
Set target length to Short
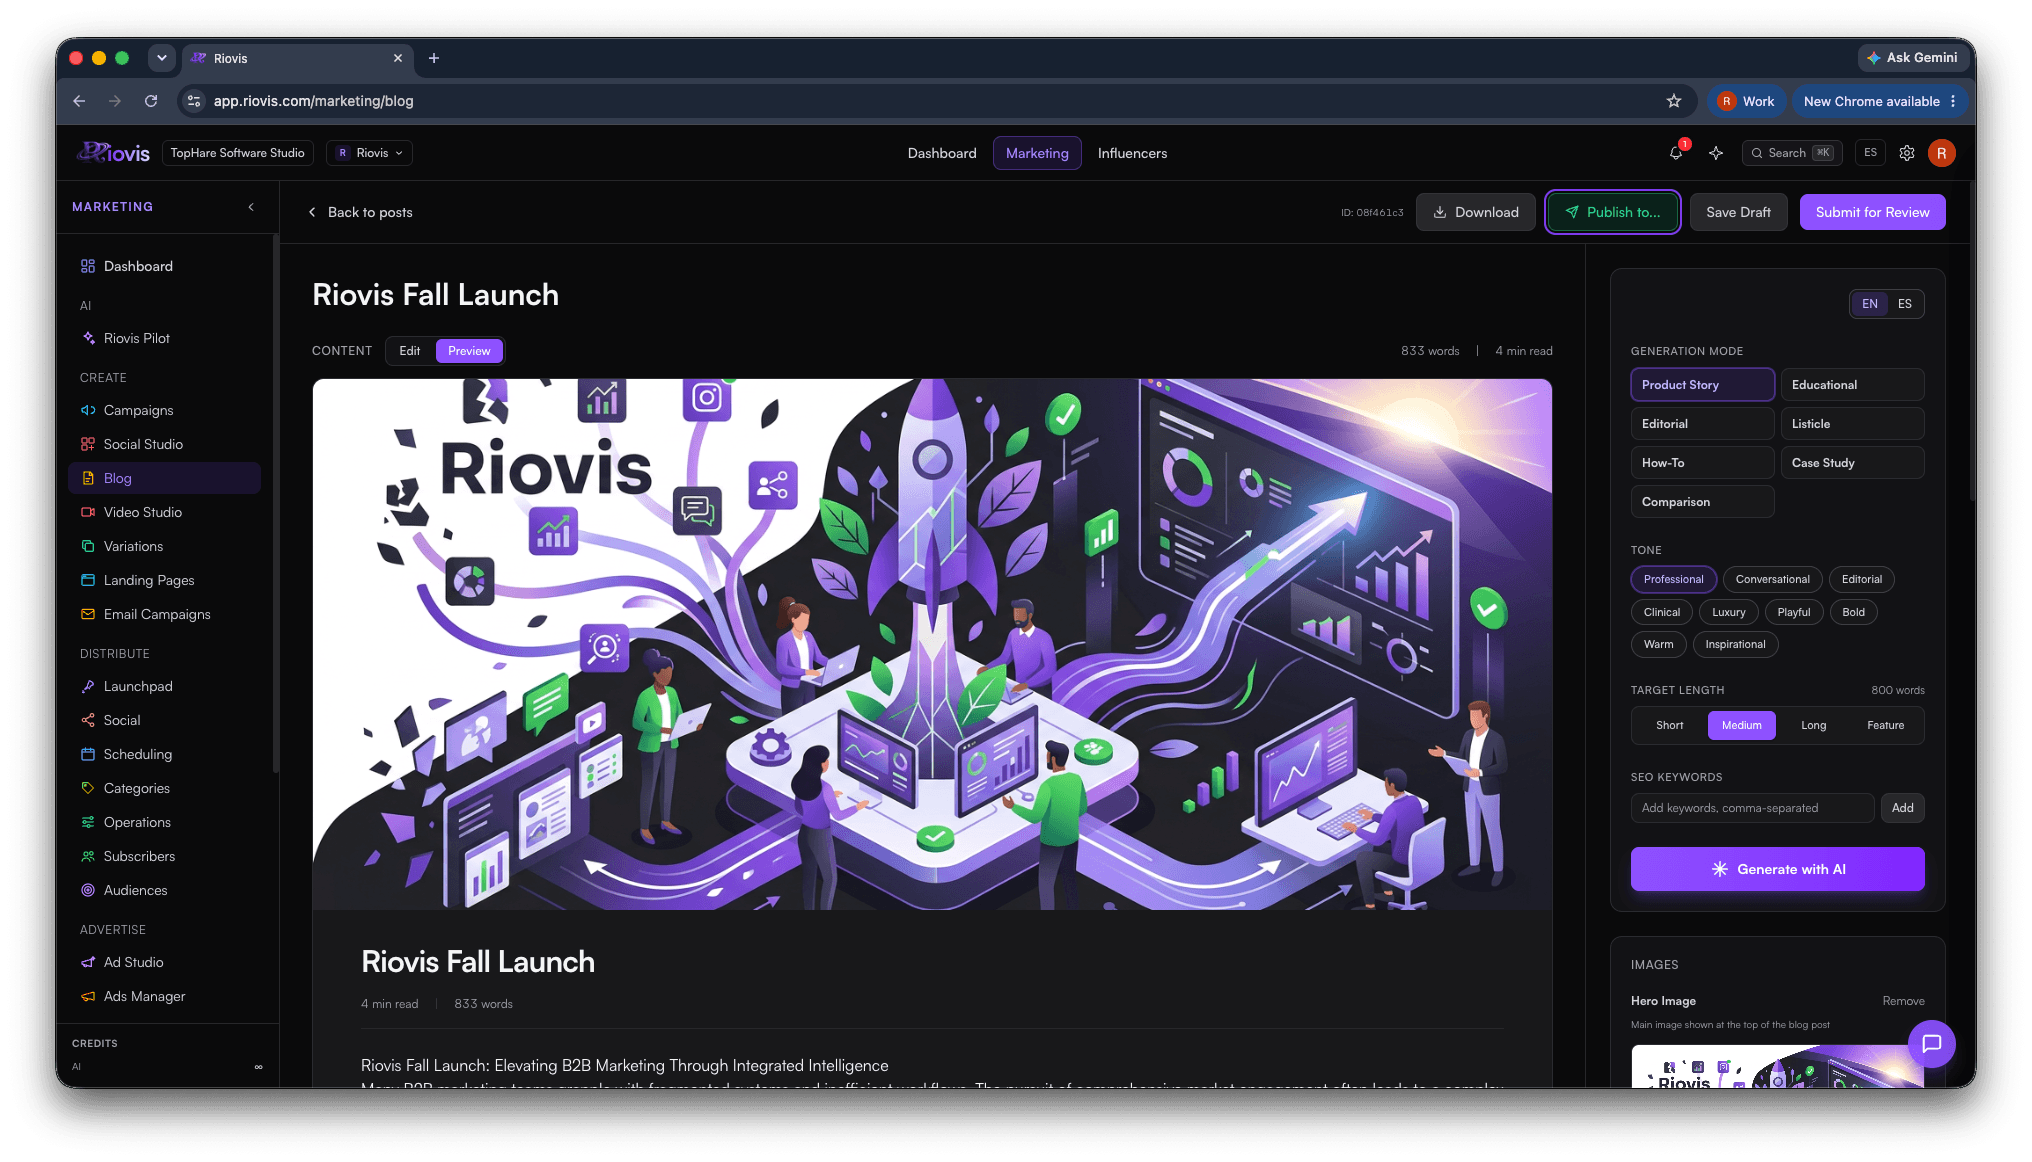[x=1669, y=725]
